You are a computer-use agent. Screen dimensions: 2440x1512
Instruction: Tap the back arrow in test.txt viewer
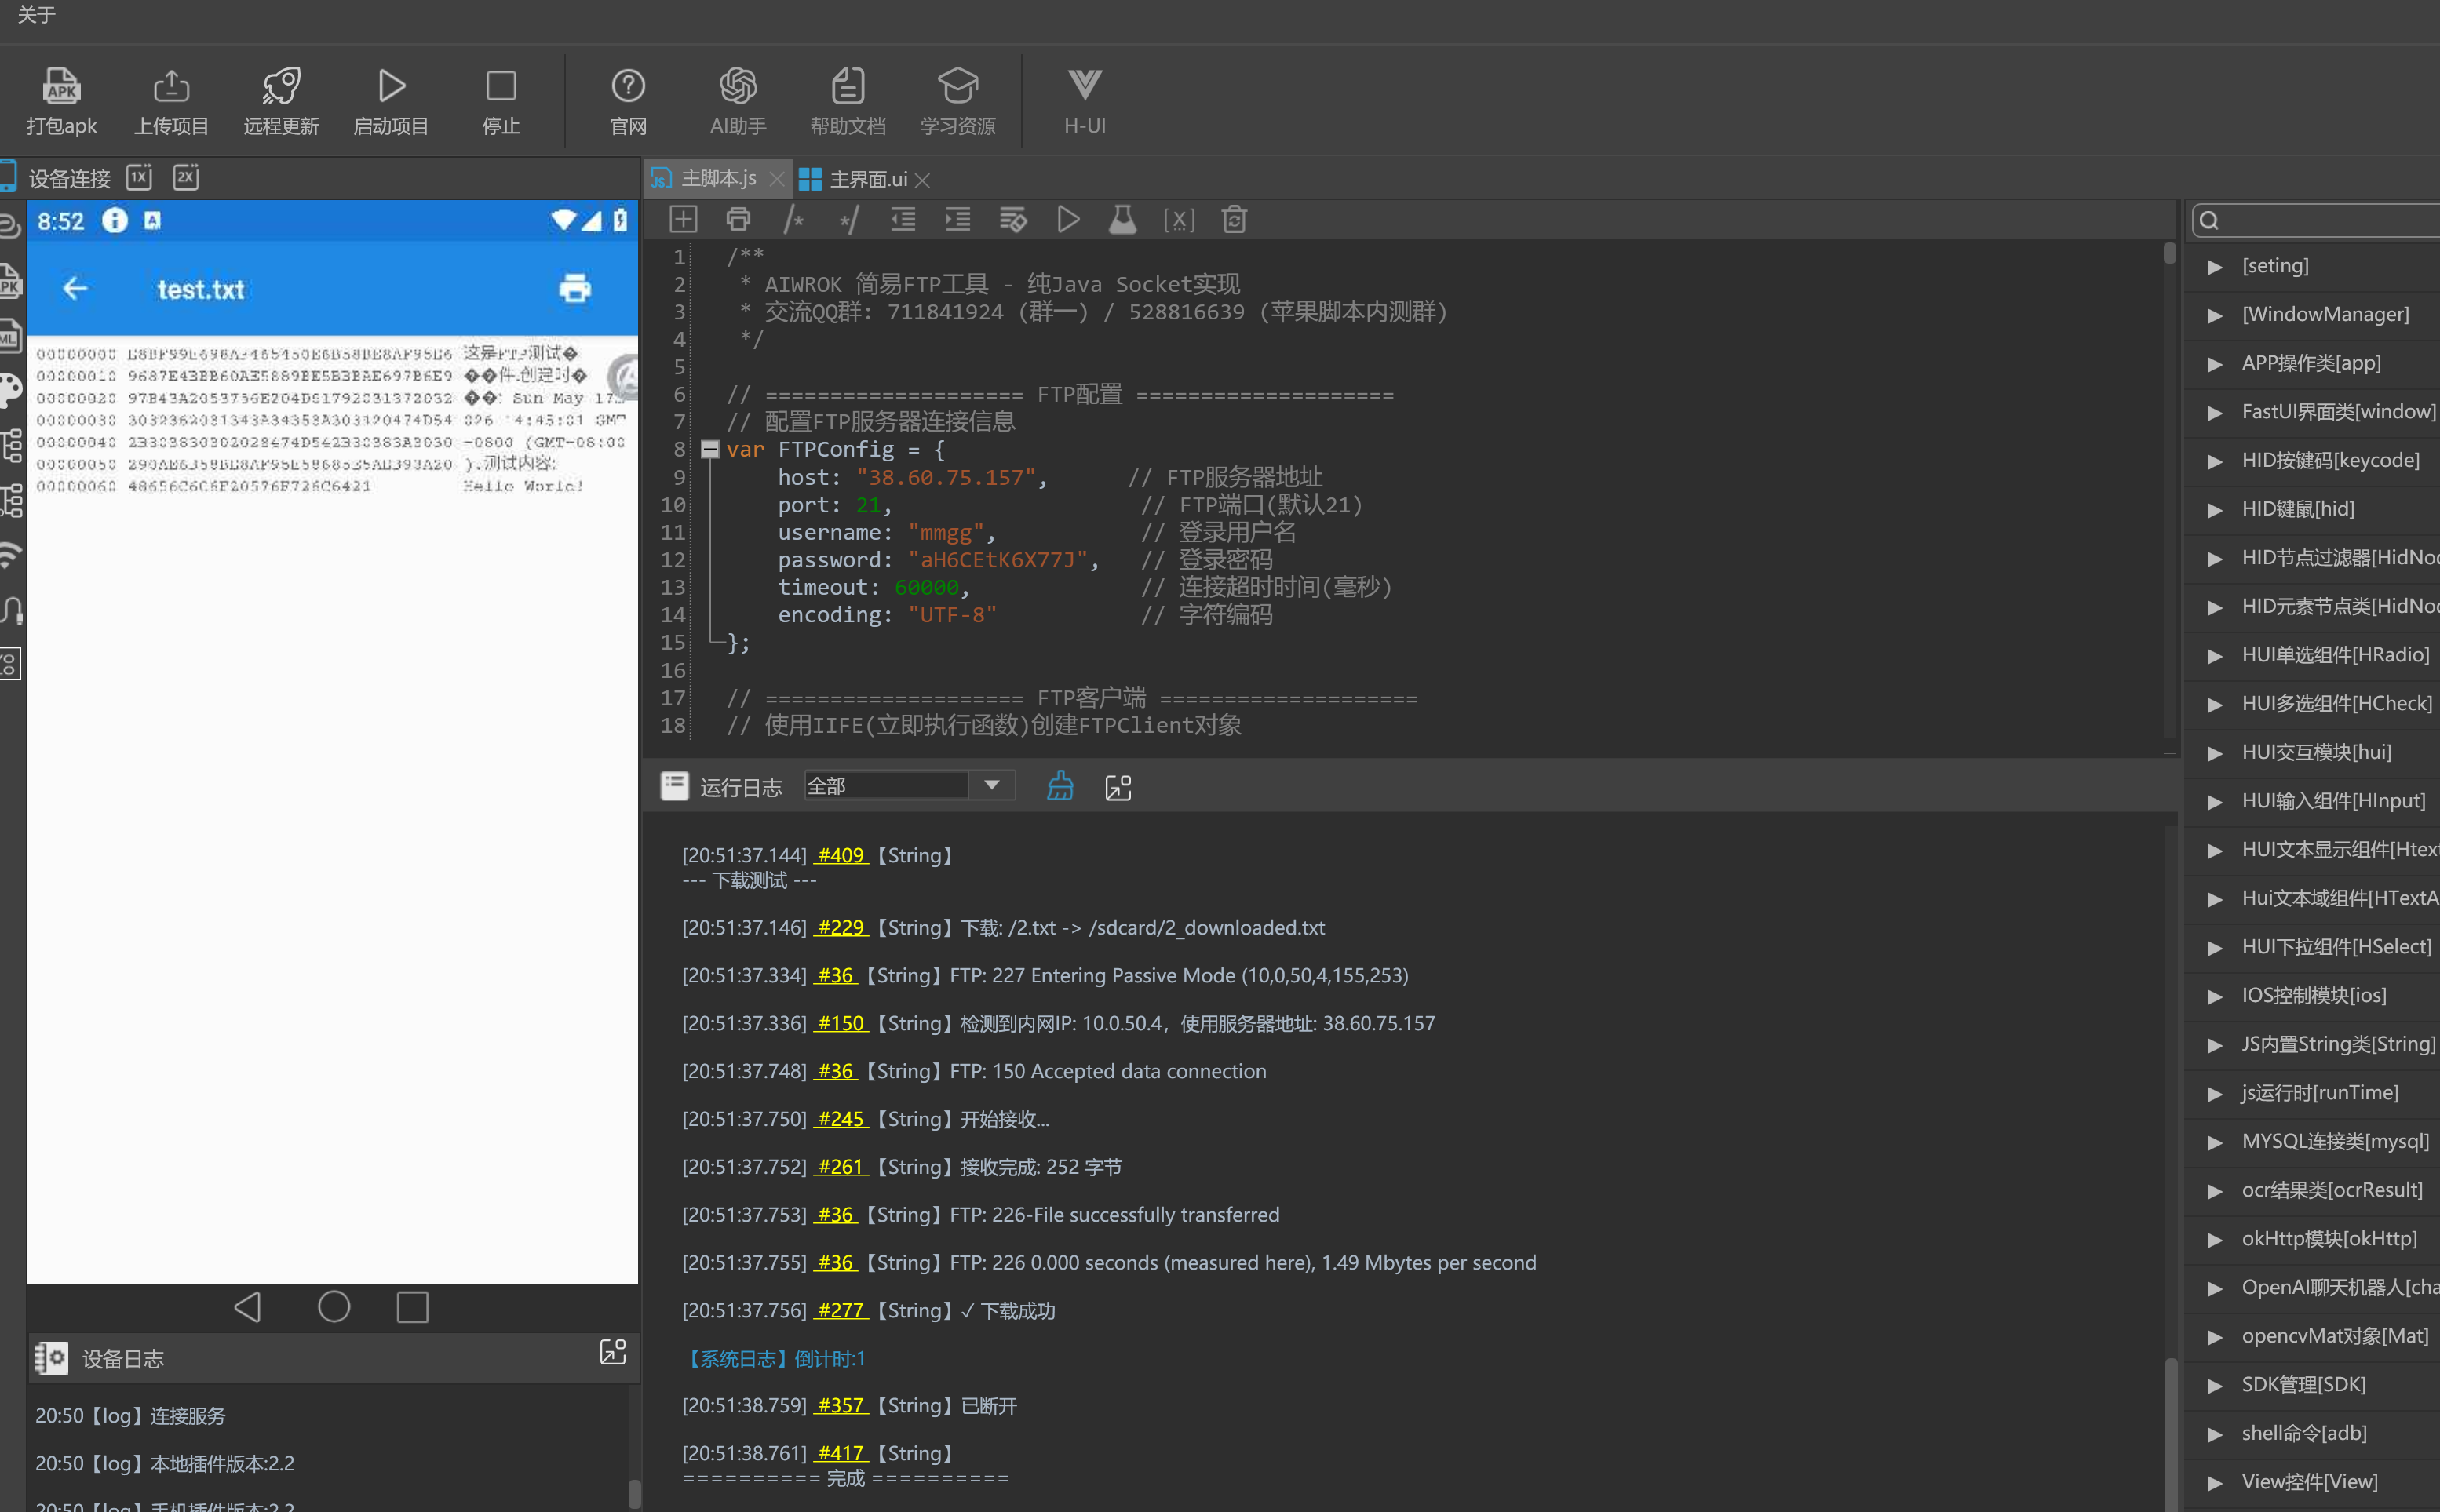click(x=75, y=289)
